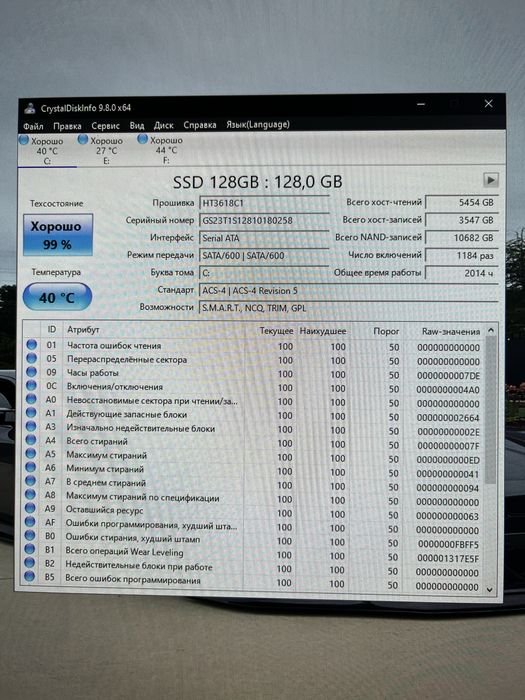Click status icon for attribute 01 Частота ошибок чтения
The width and height of the screenshot is (525, 700).
(31, 345)
